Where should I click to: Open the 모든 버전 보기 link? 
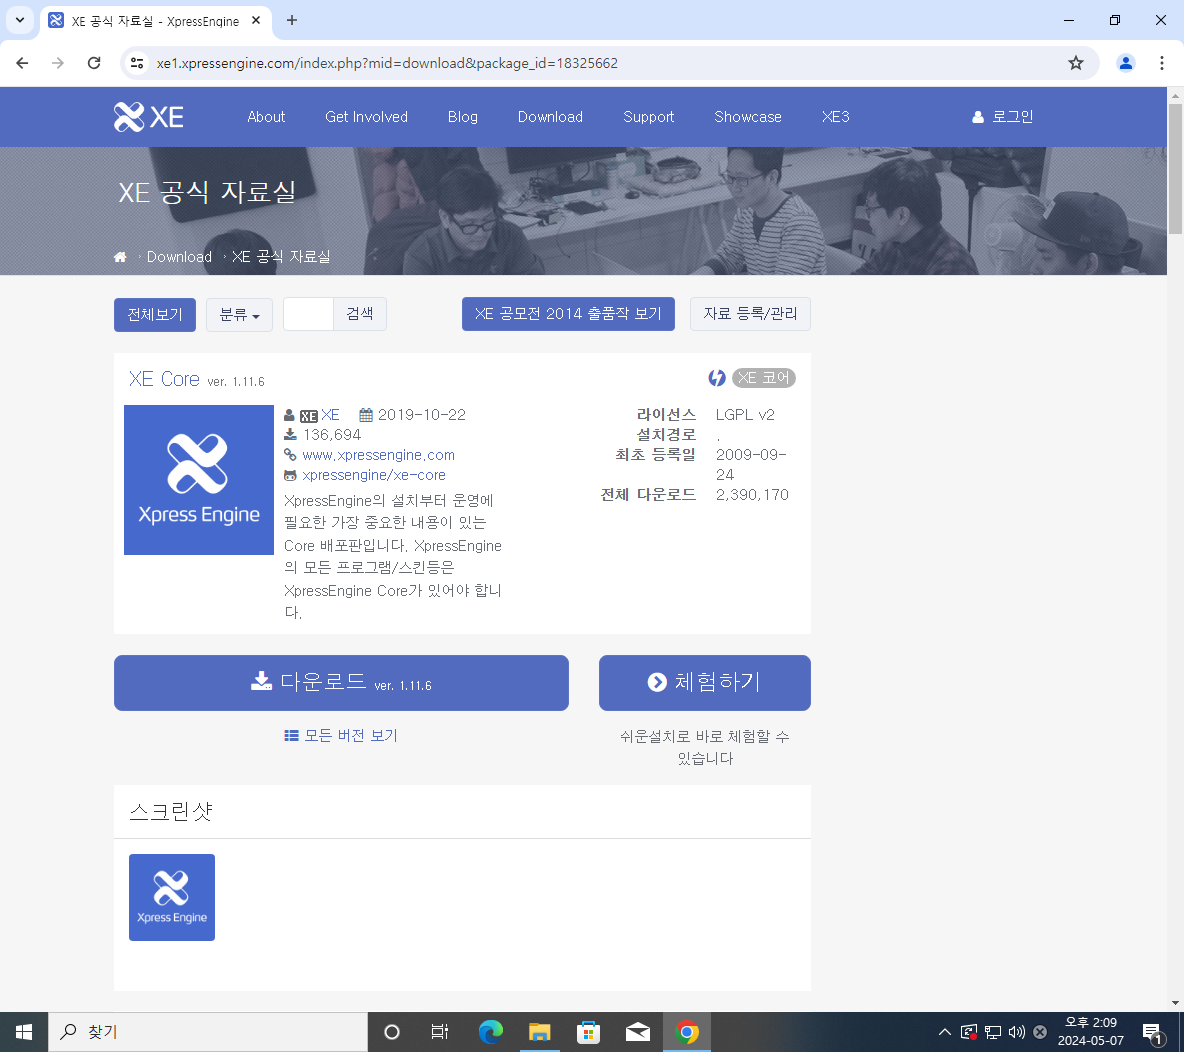tap(341, 736)
